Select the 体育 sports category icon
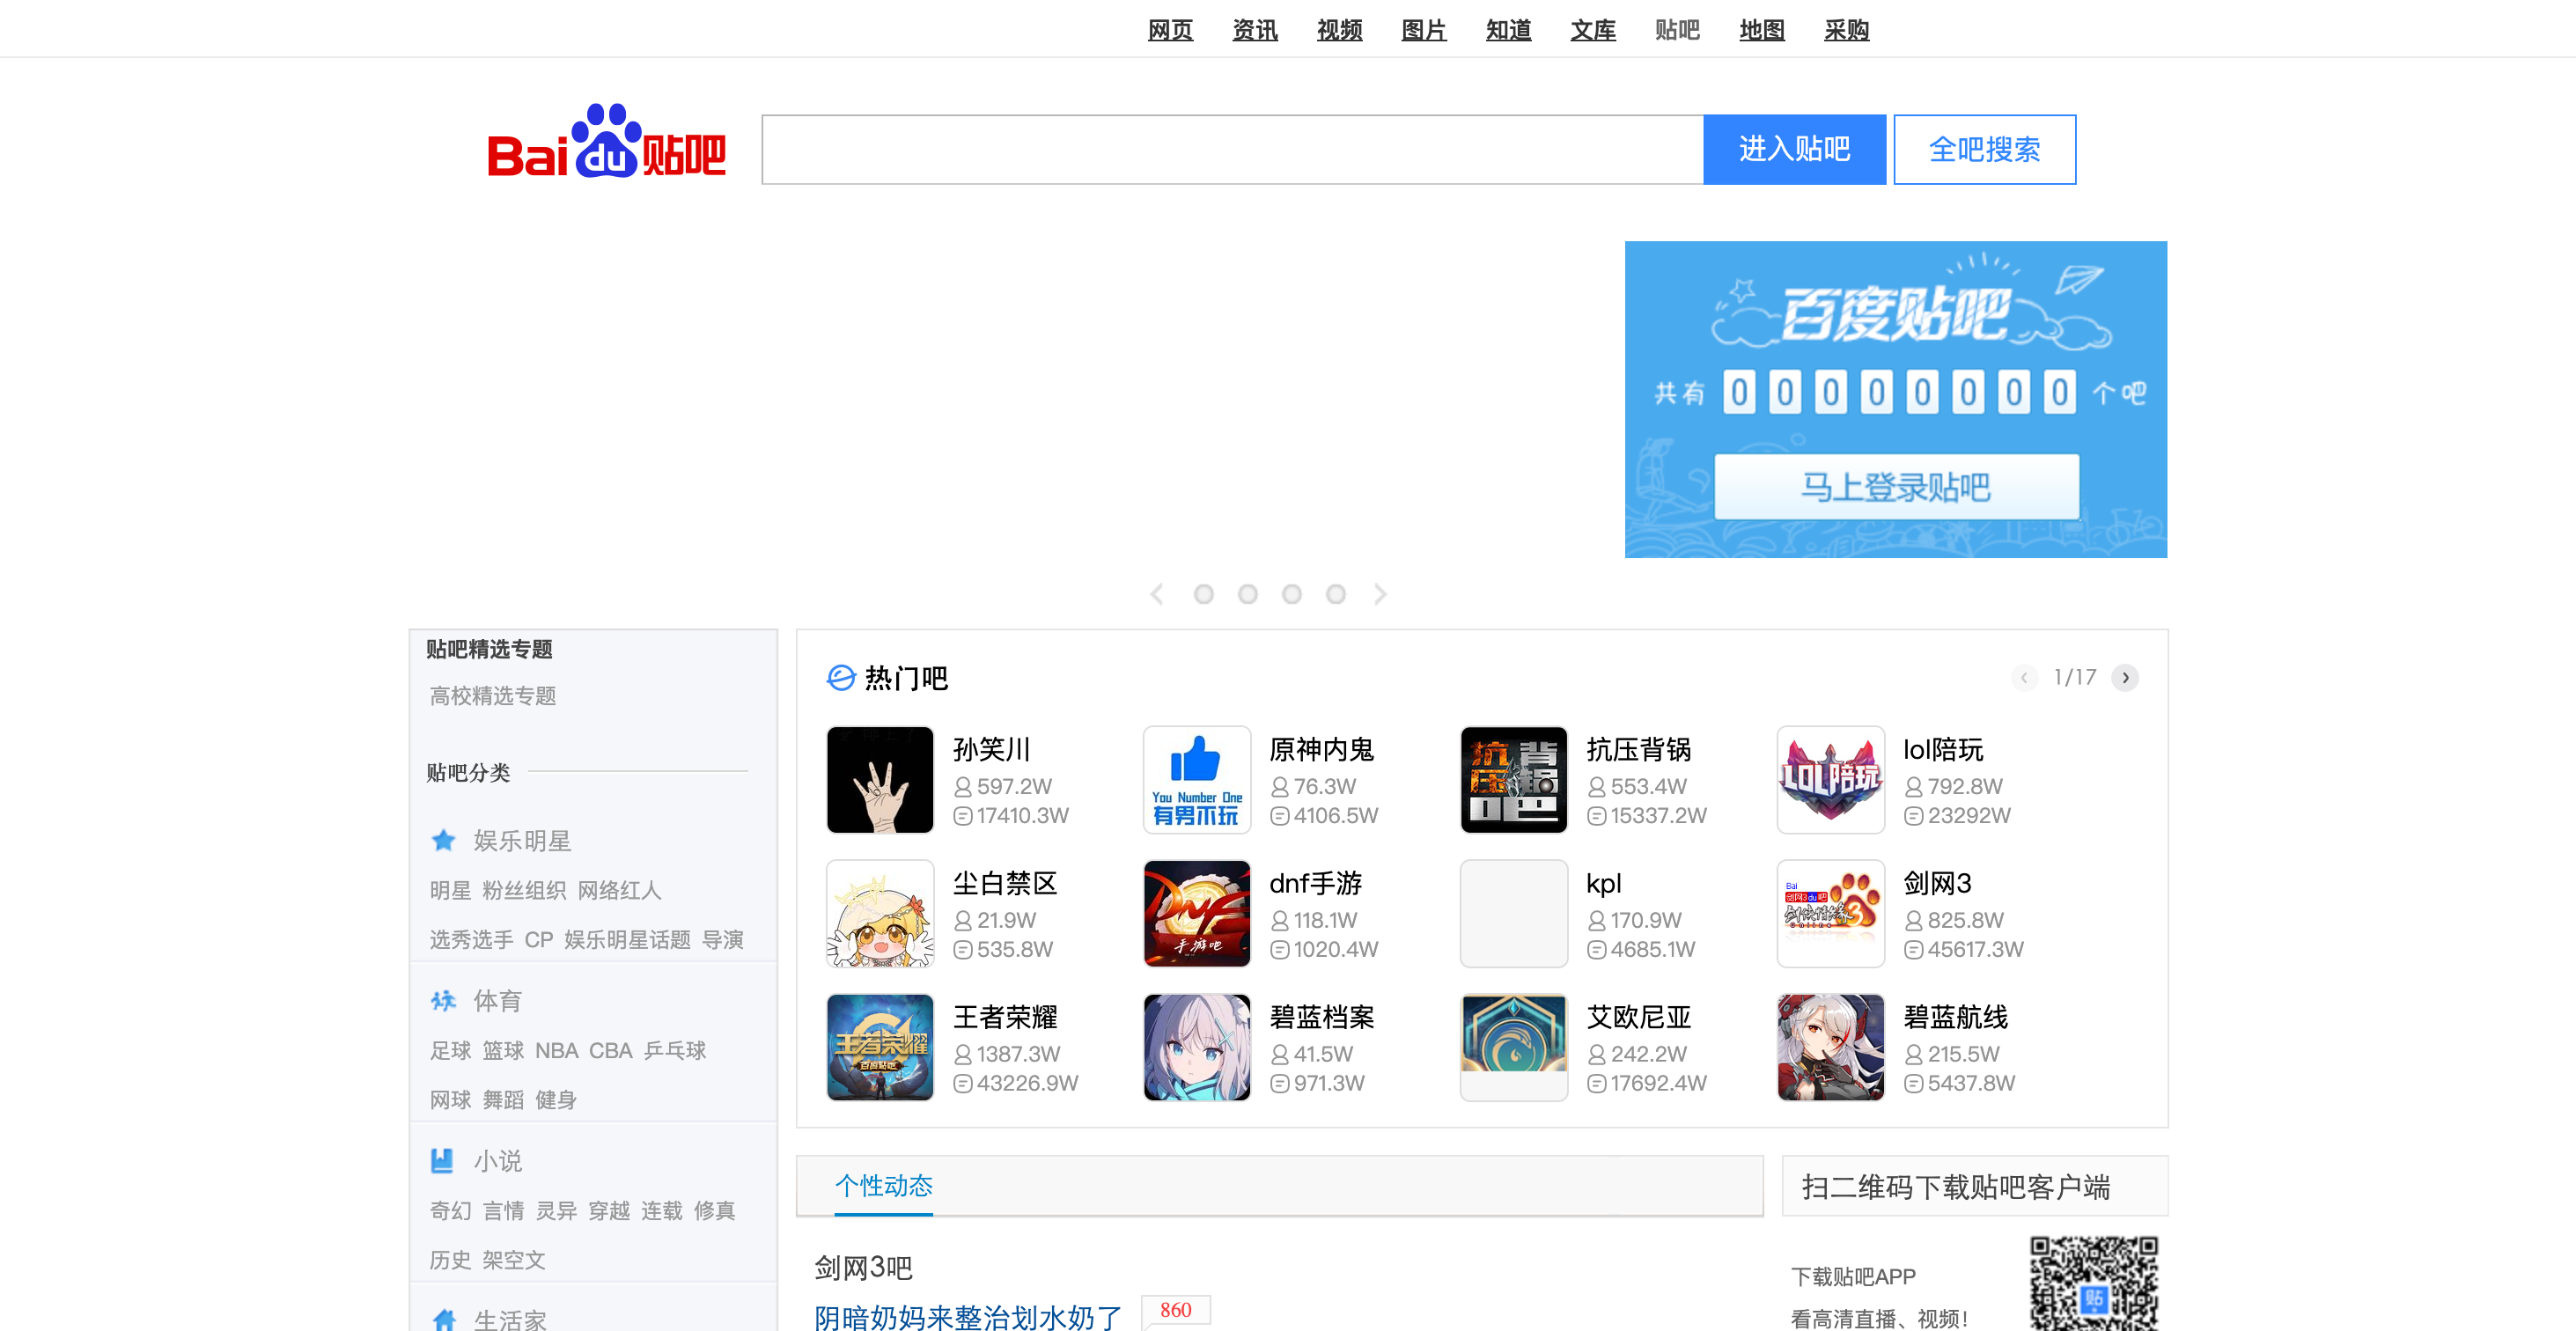 pos(443,1000)
